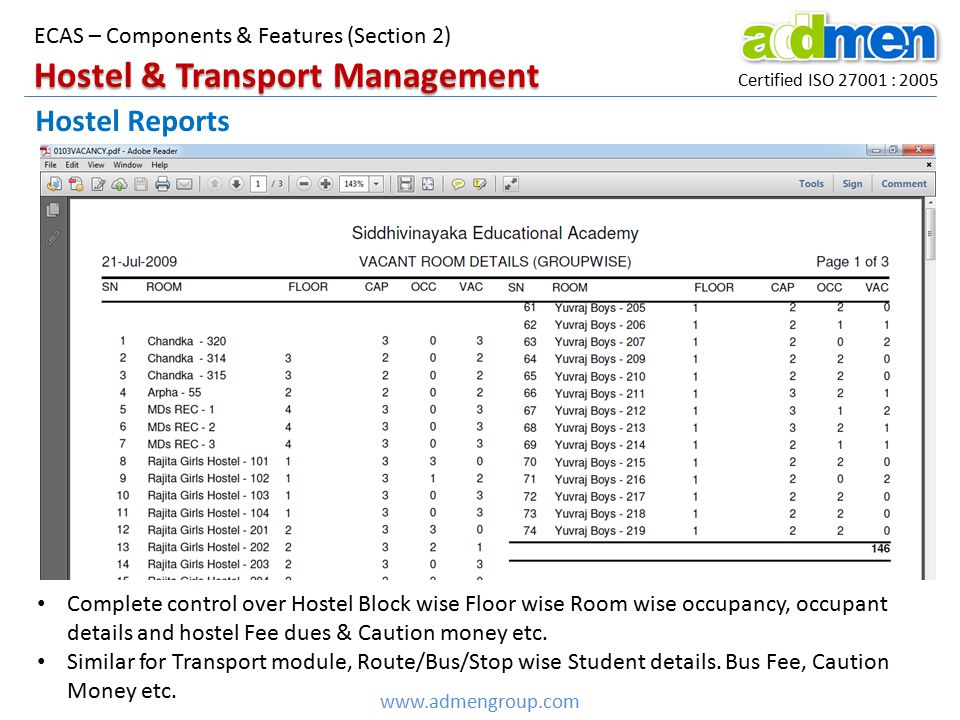This screenshot has height=720, width=960.
Task: Open the Comment pane
Action: (x=904, y=184)
